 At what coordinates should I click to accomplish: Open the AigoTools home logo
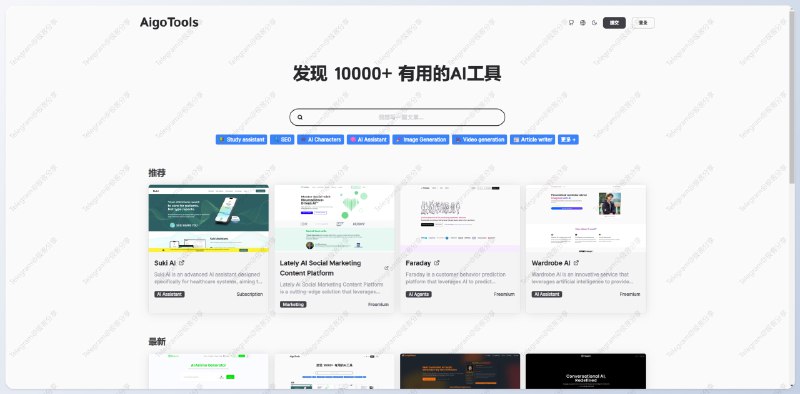[x=169, y=22]
